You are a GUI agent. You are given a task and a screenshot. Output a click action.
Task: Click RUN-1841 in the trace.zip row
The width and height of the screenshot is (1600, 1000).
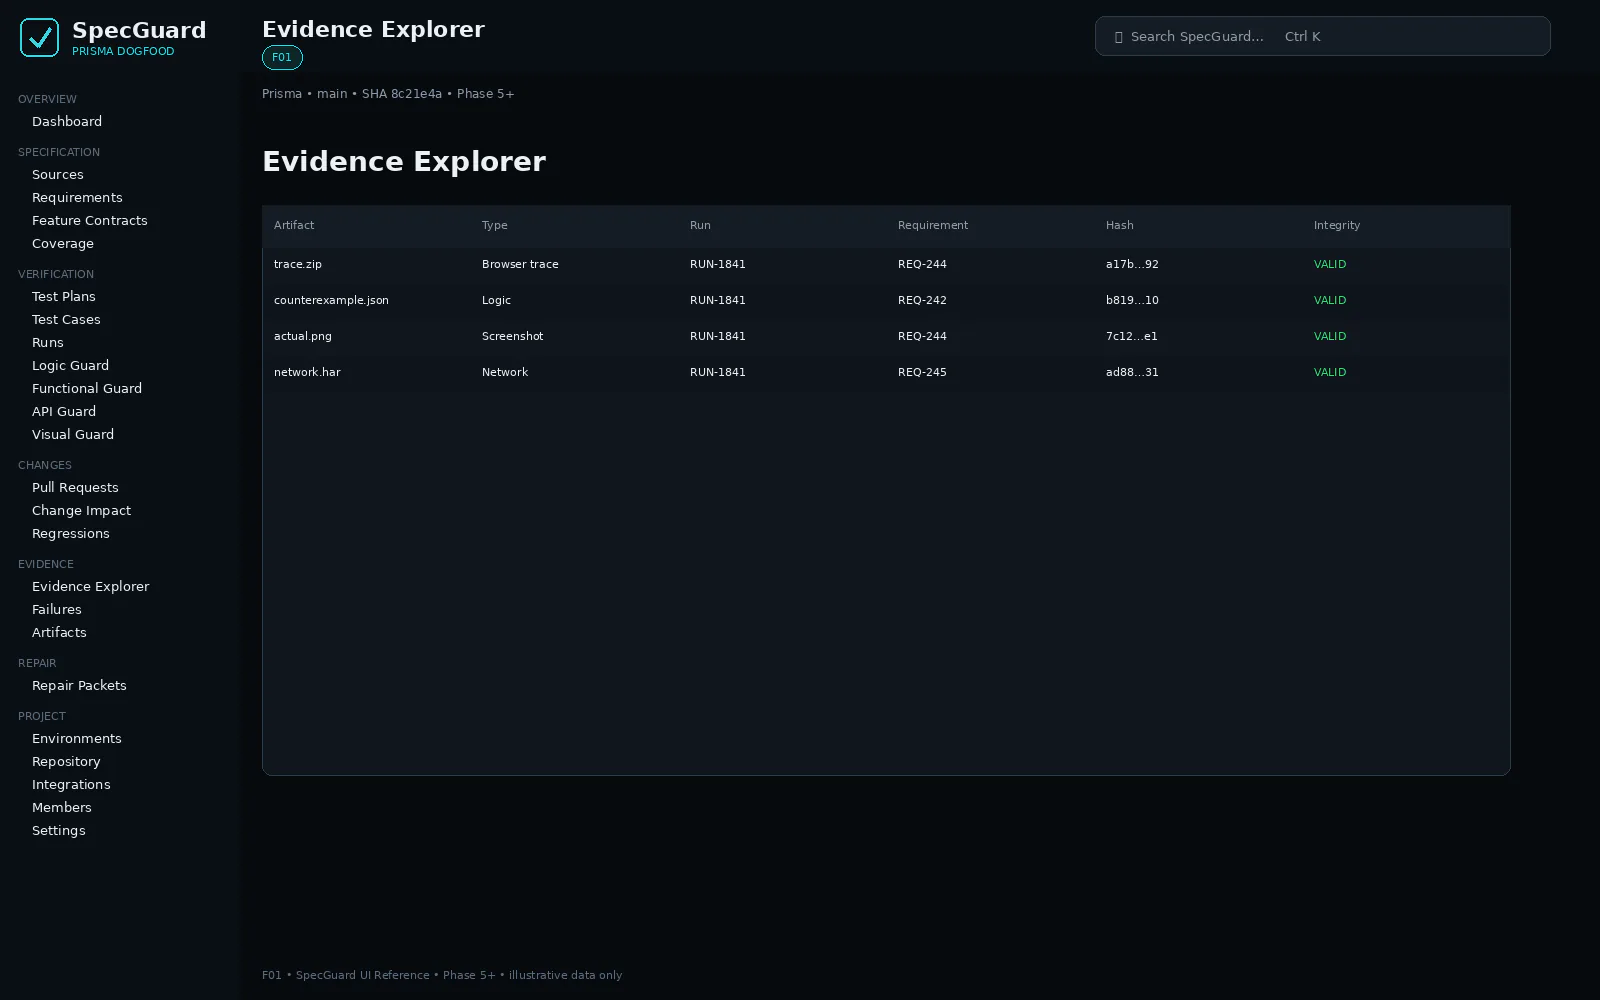718,264
